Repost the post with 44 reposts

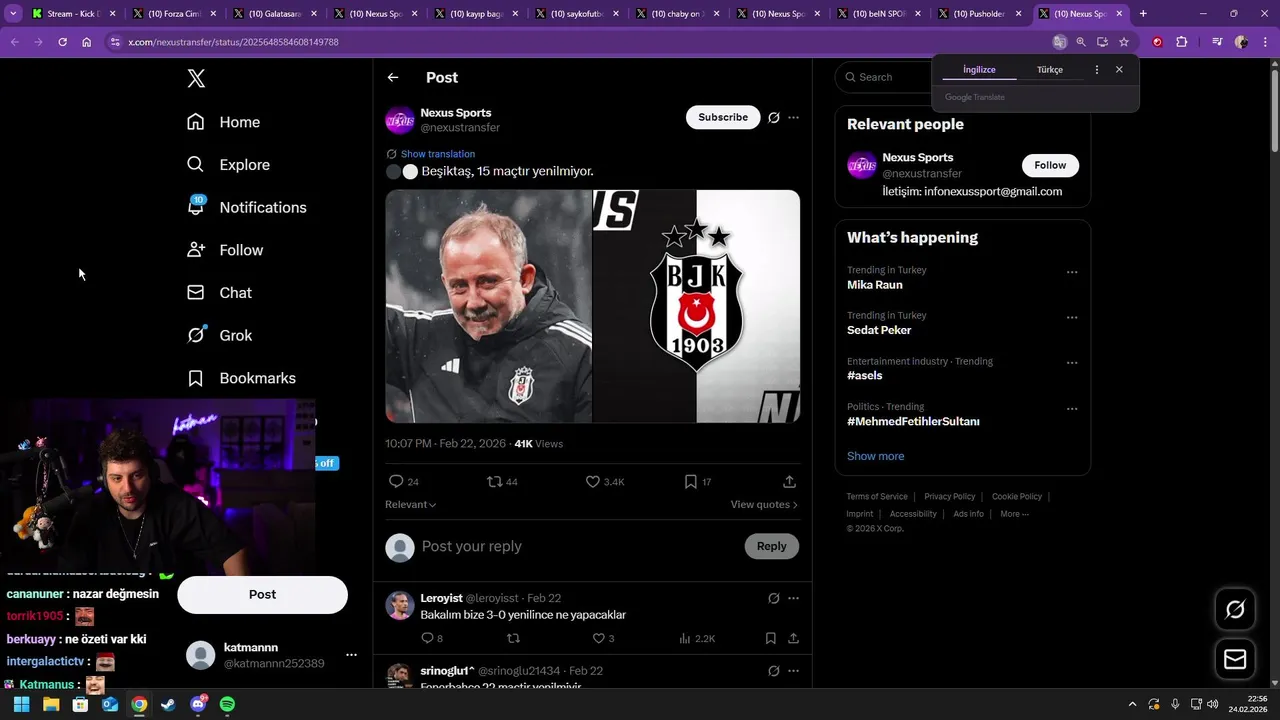pyautogui.click(x=494, y=482)
